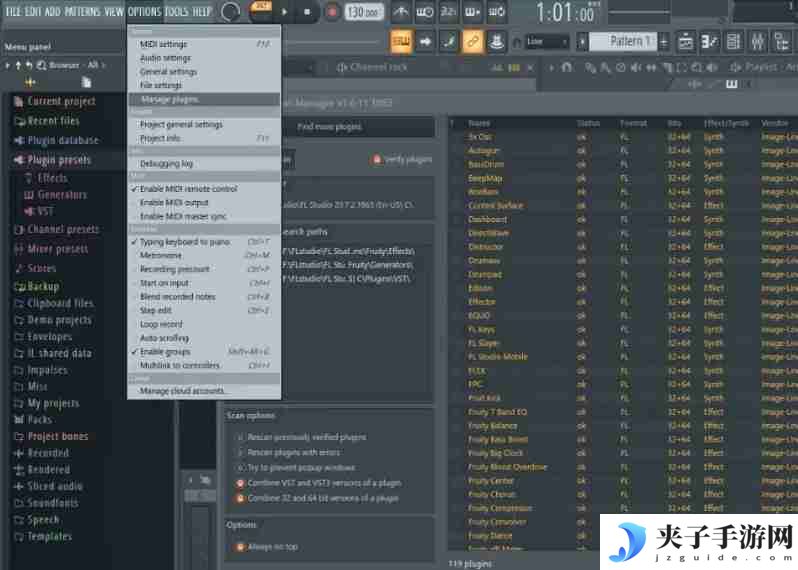Select File settings in the Options menu

click(204, 85)
